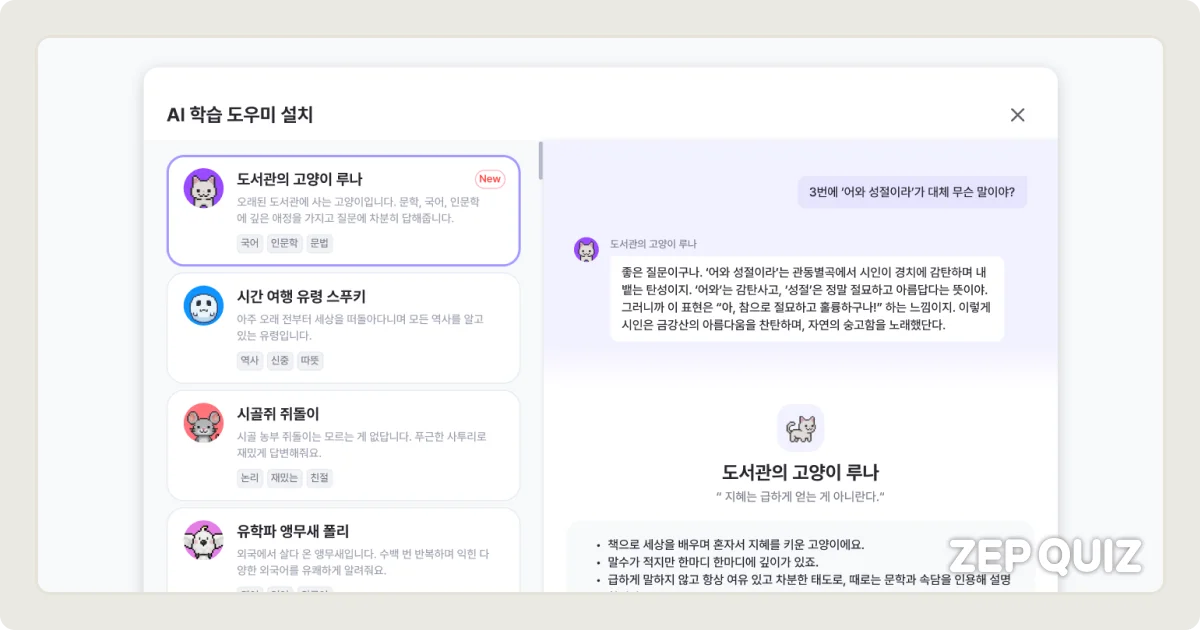Click the character list scrollbar

(540, 160)
